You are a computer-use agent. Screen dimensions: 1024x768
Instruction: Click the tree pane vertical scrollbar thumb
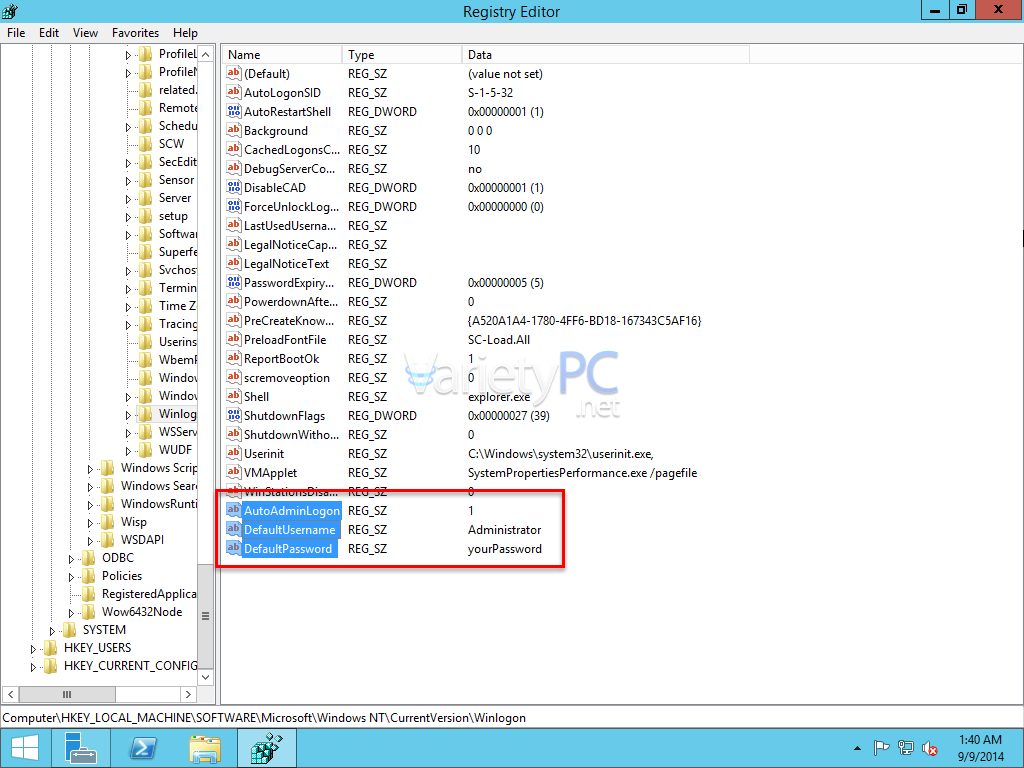click(206, 615)
